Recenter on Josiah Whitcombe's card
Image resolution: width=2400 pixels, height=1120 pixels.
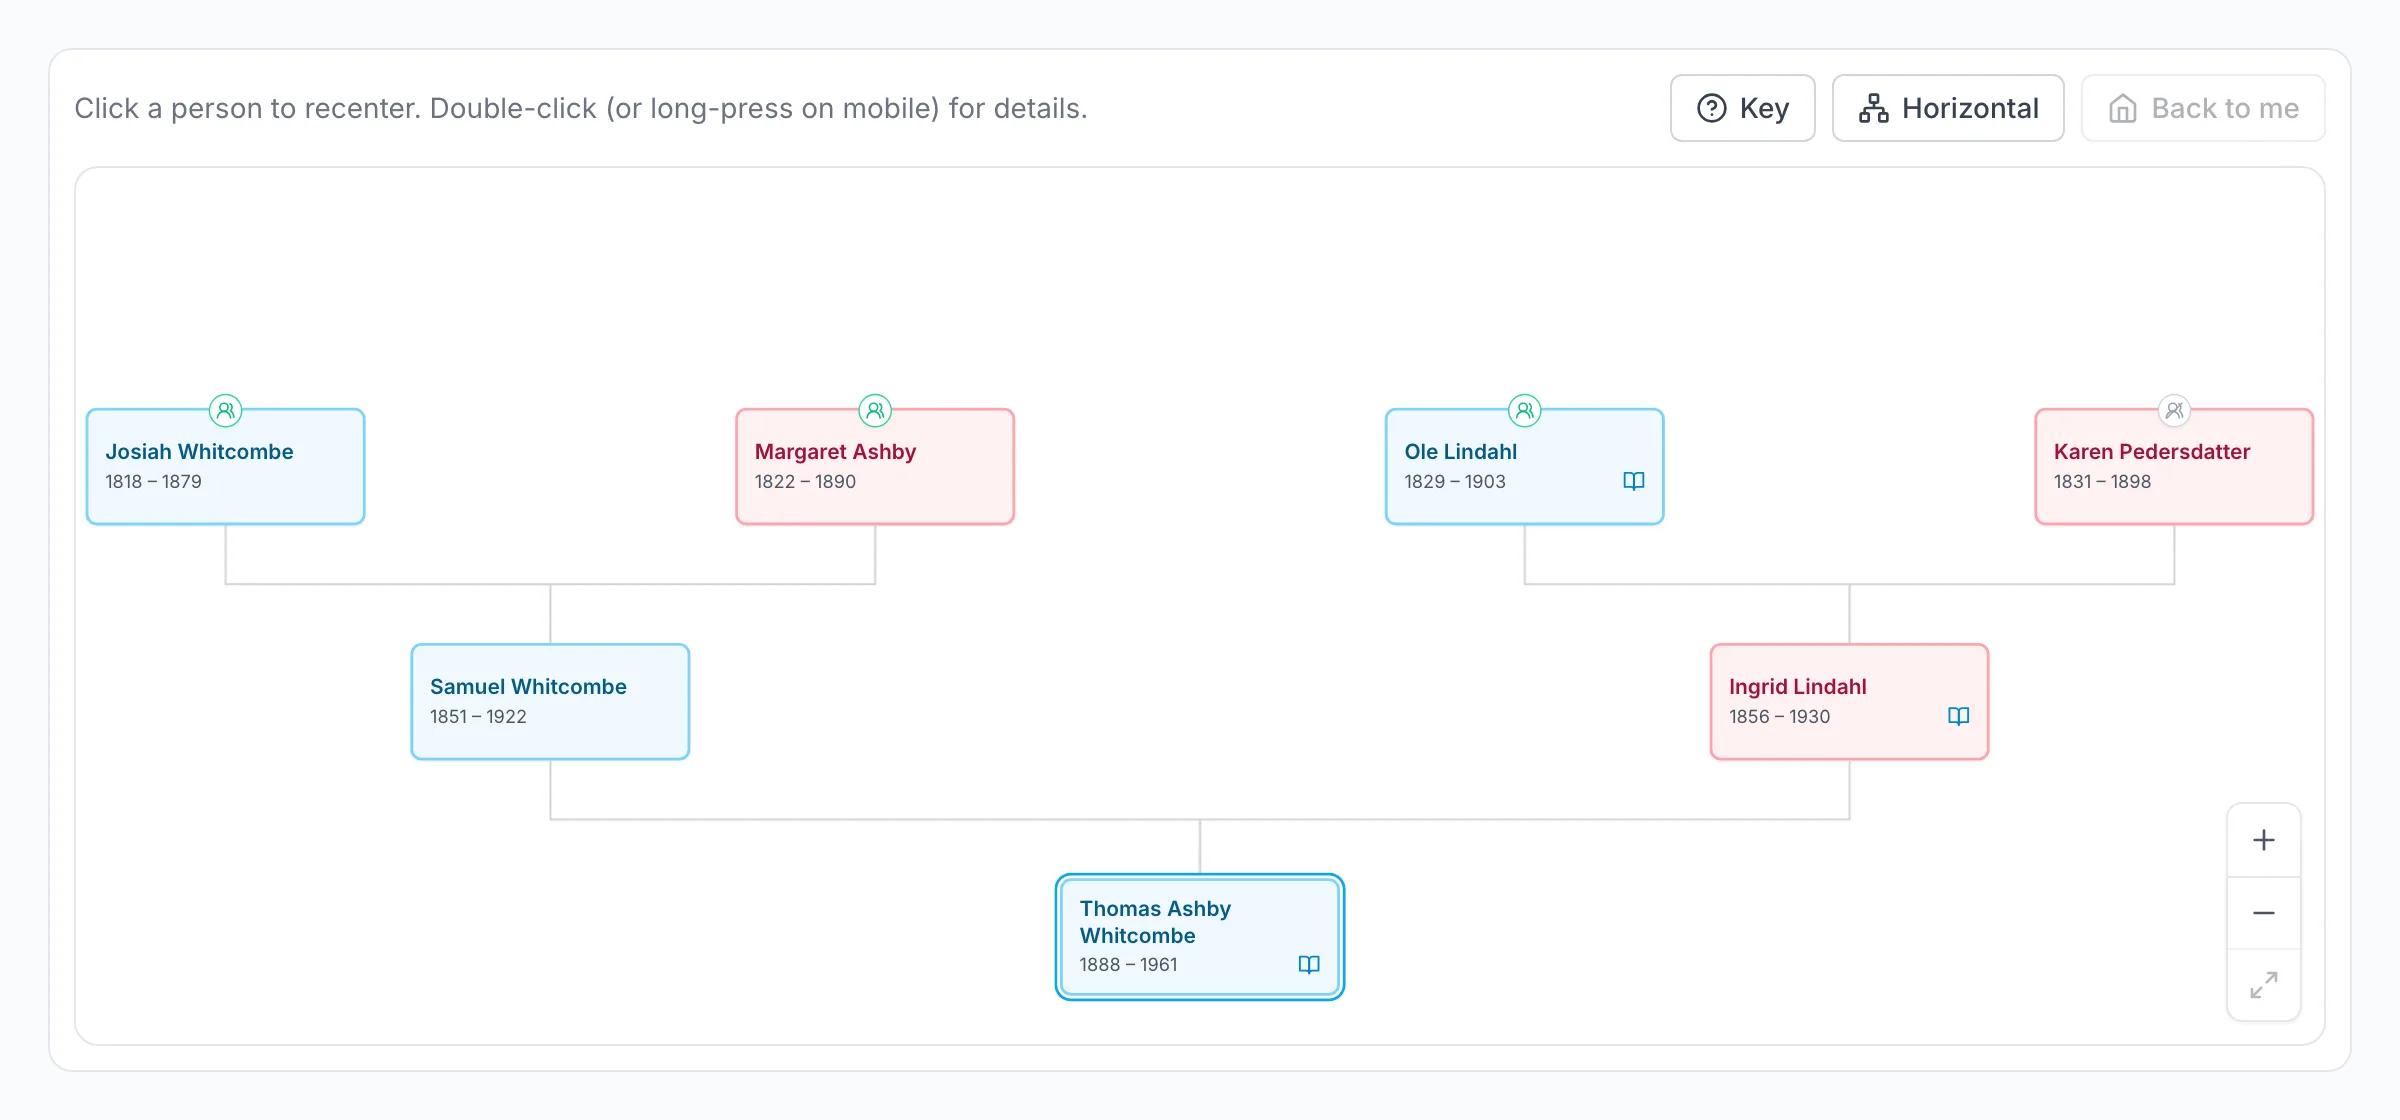click(226, 466)
